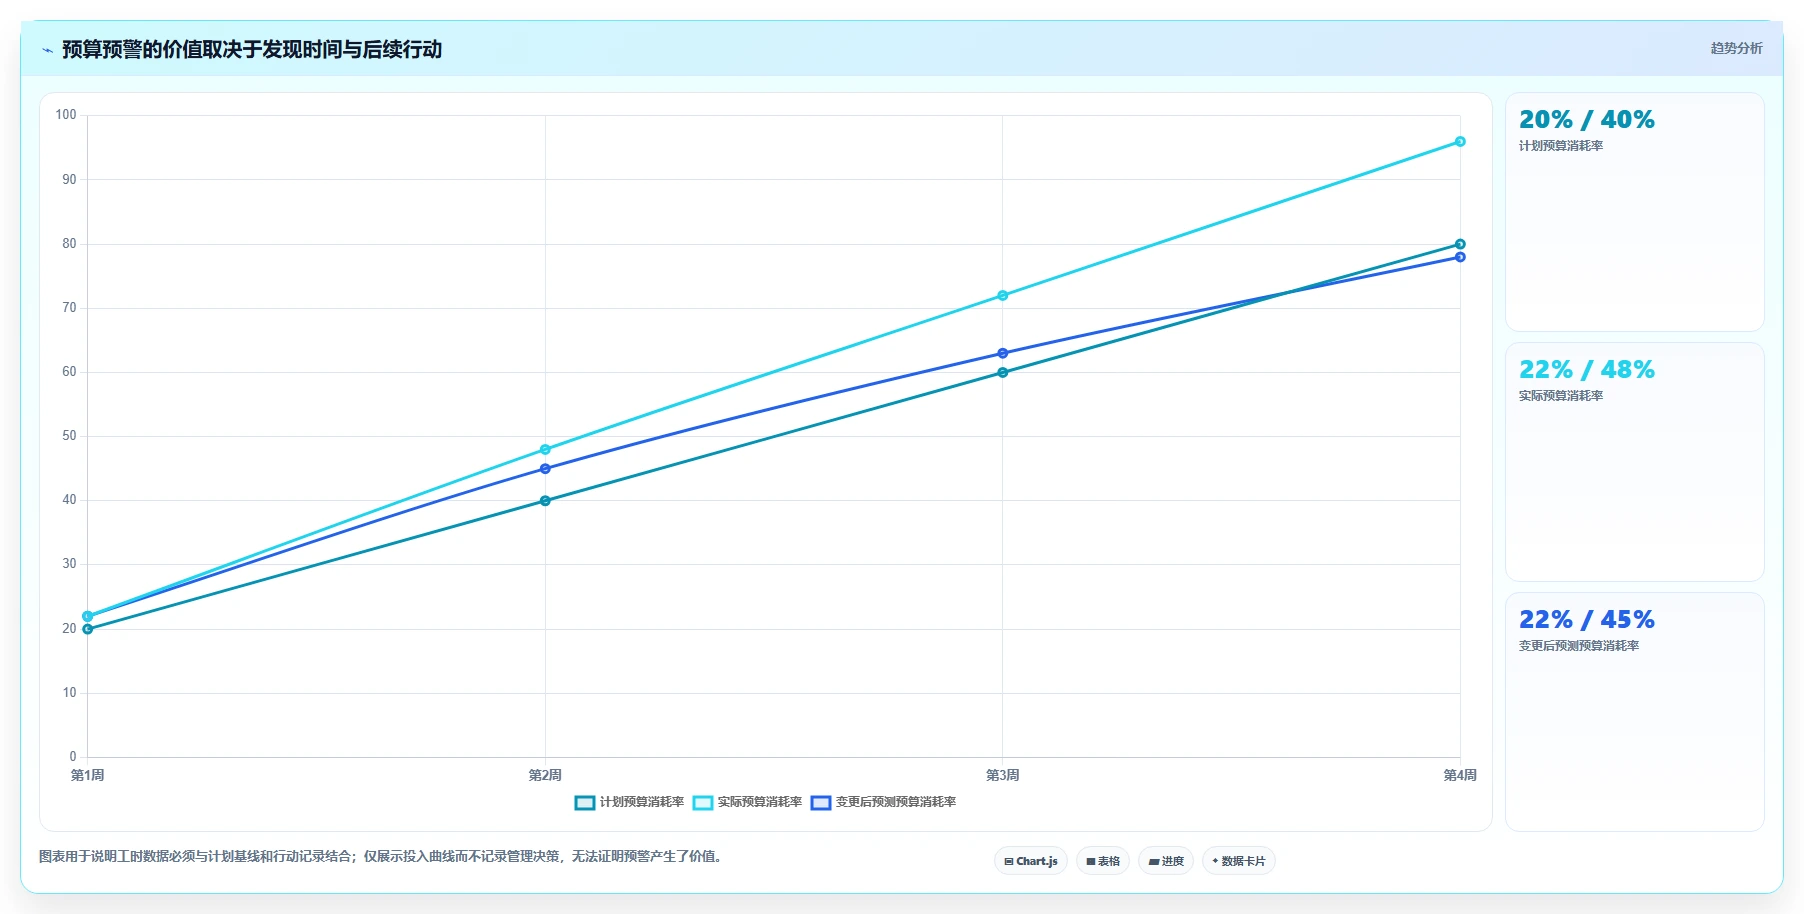The height and width of the screenshot is (914, 1804).
Task: Click the lightning icon beside the title
Action: tap(47, 50)
